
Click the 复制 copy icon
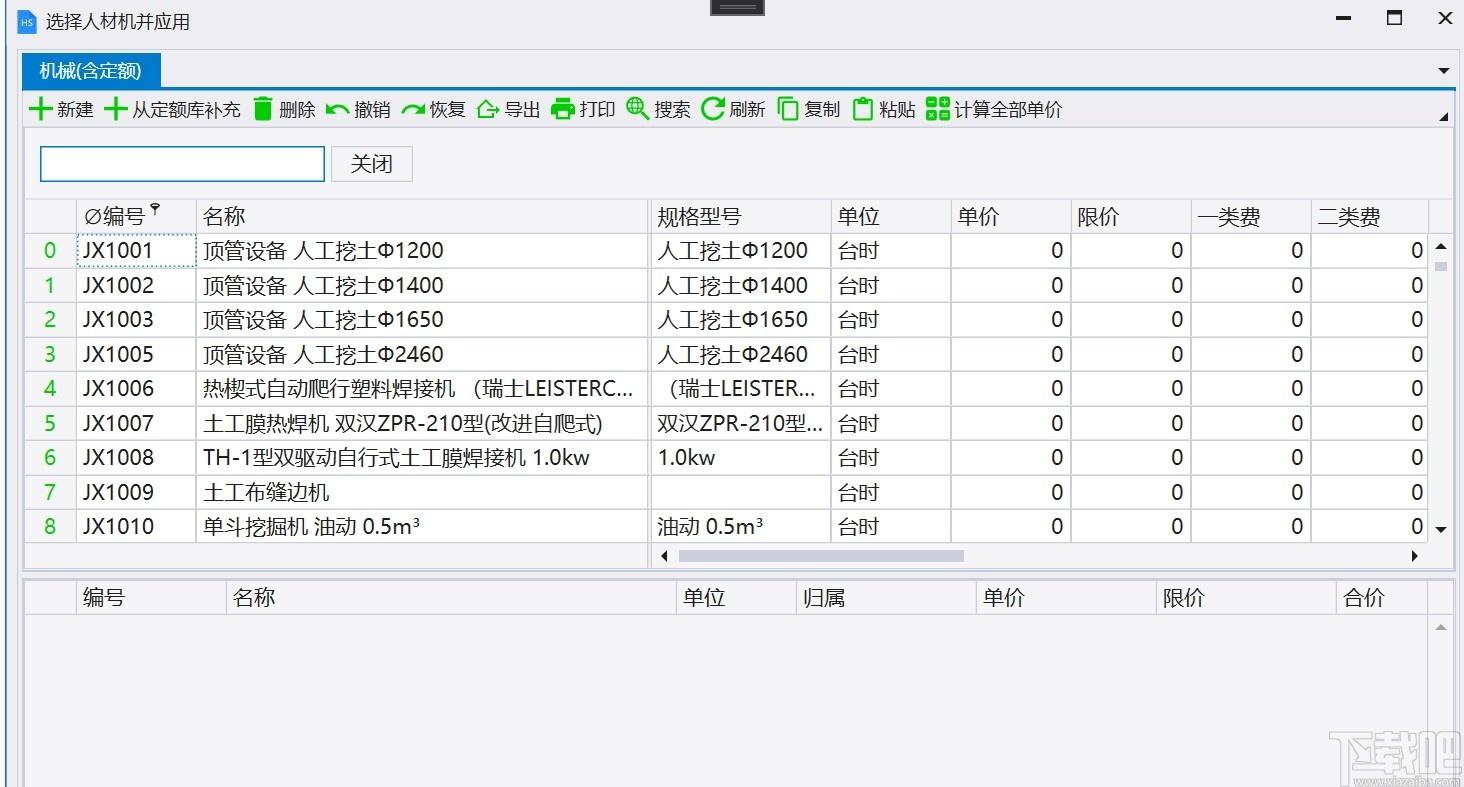788,109
